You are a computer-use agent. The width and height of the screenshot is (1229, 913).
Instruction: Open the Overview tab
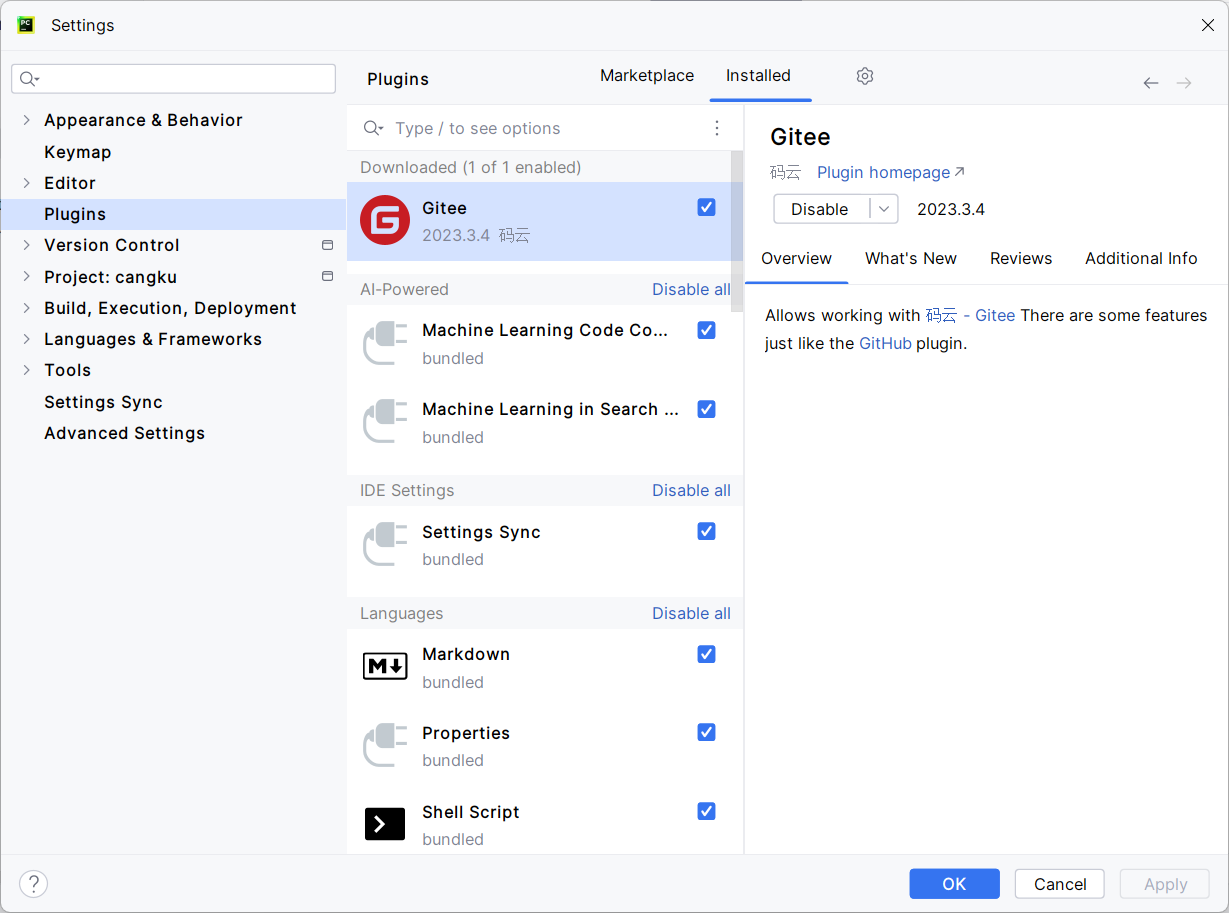pyautogui.click(x=796, y=258)
